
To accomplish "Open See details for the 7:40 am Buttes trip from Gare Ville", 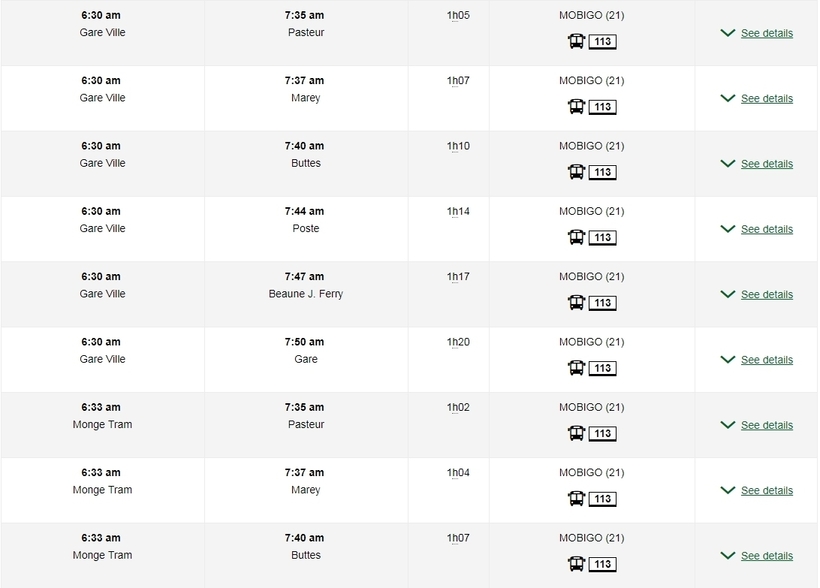I will tap(767, 164).
